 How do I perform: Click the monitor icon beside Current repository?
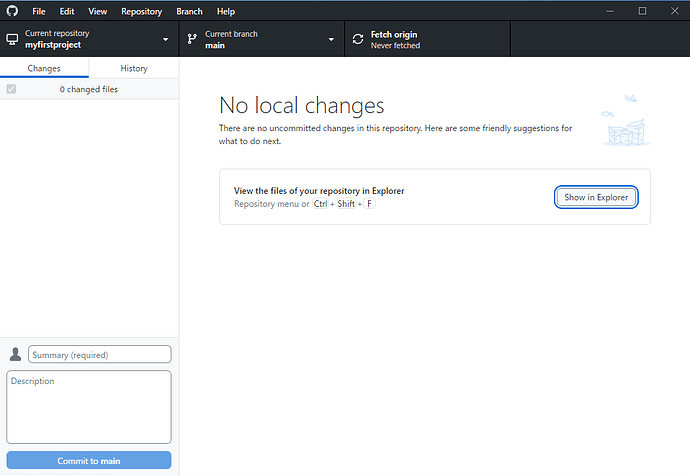click(12, 40)
